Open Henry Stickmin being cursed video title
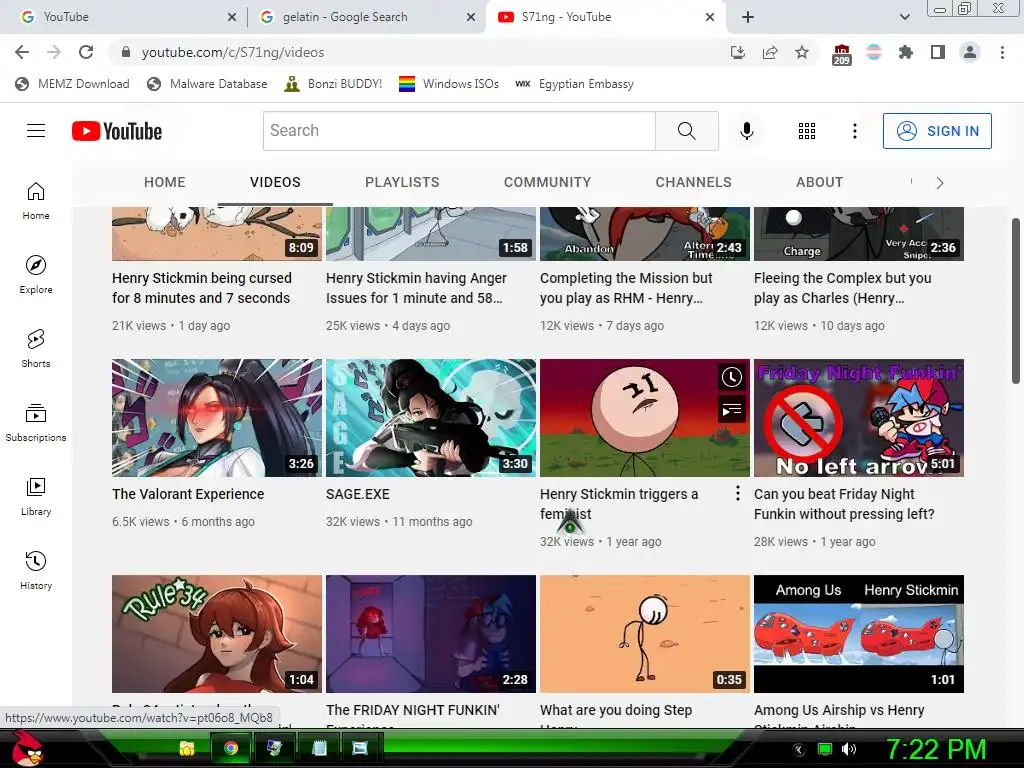 click(202, 288)
